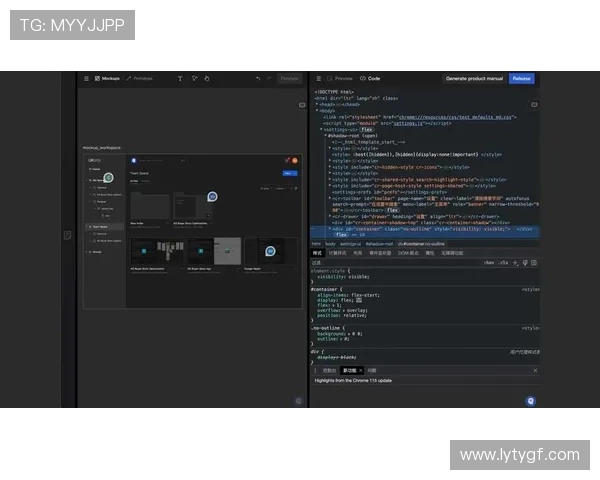Click the Generate product manual button
The image size is (600, 480).
(x=474, y=78)
